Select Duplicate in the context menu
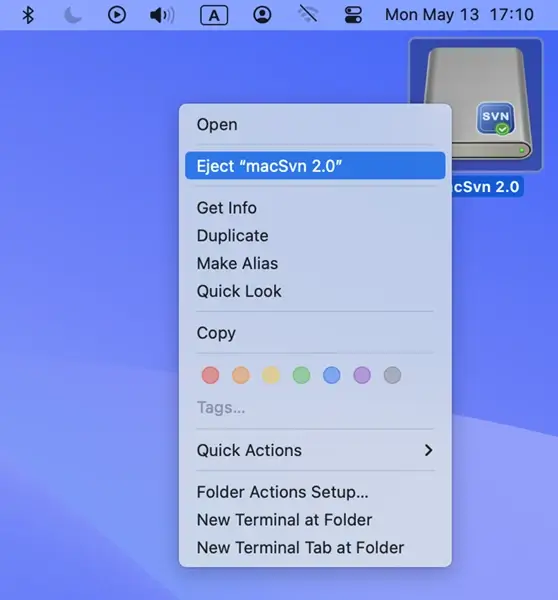The height and width of the screenshot is (600, 558). [315, 236]
